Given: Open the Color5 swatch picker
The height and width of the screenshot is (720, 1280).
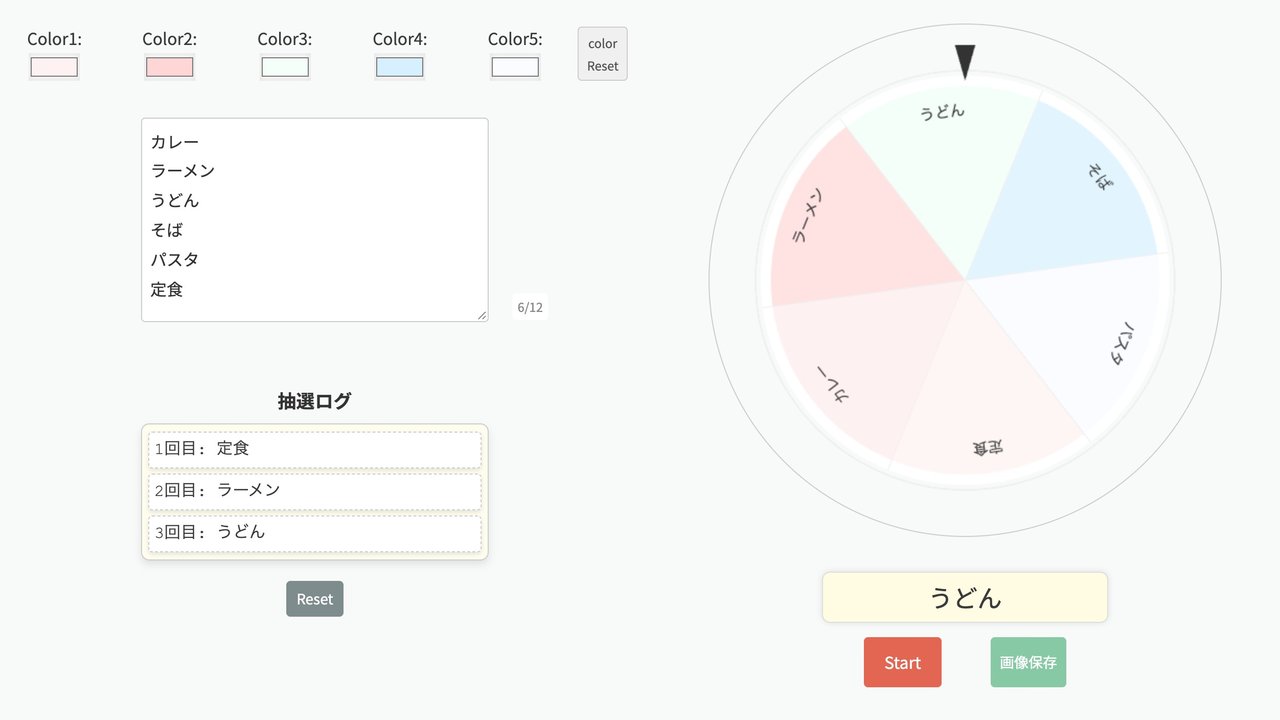Looking at the screenshot, I should pyautogui.click(x=515, y=67).
